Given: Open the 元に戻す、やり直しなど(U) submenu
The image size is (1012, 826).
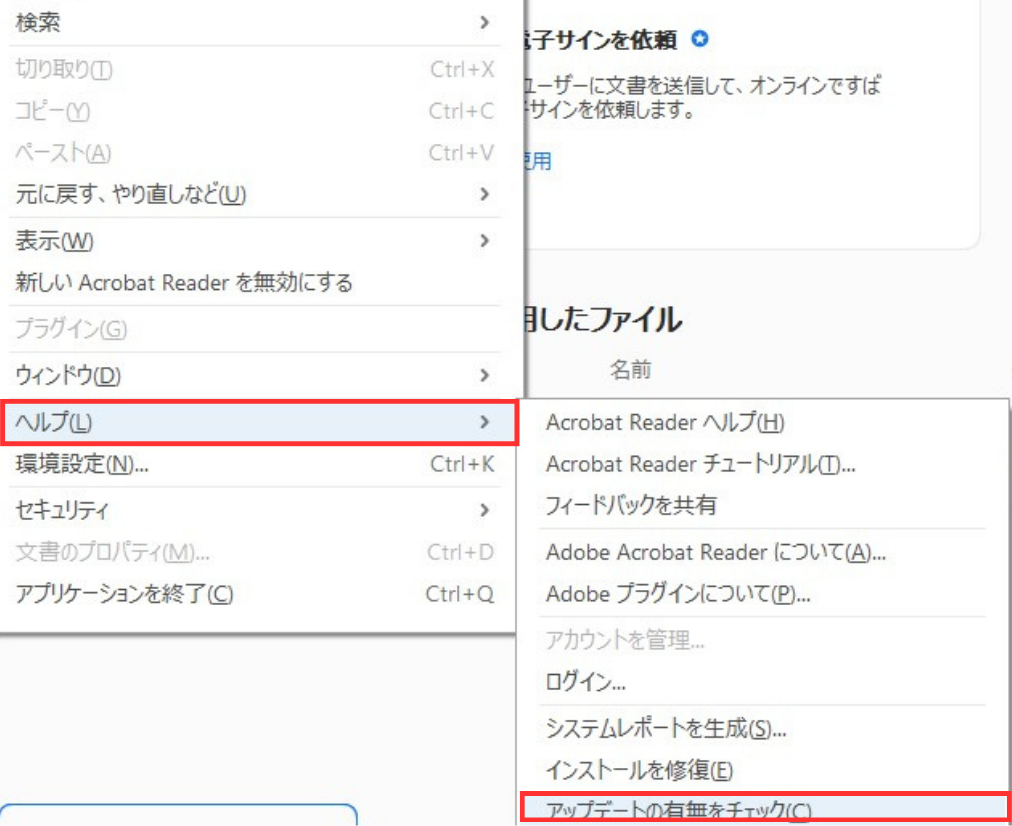Looking at the screenshot, I should coord(130,194).
